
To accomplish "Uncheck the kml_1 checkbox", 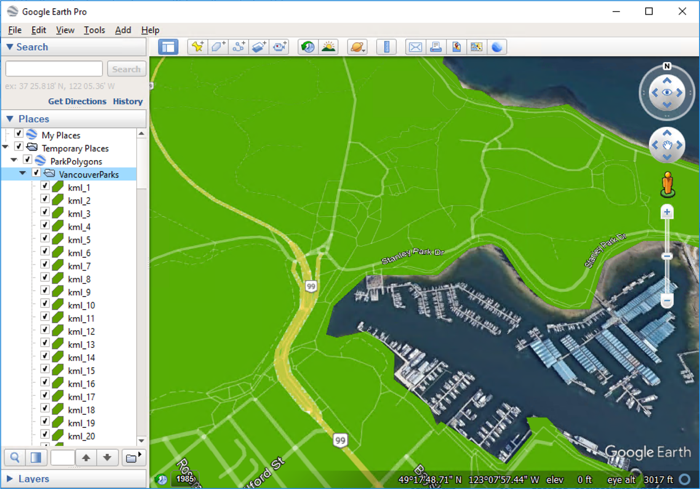I will tap(45, 185).
